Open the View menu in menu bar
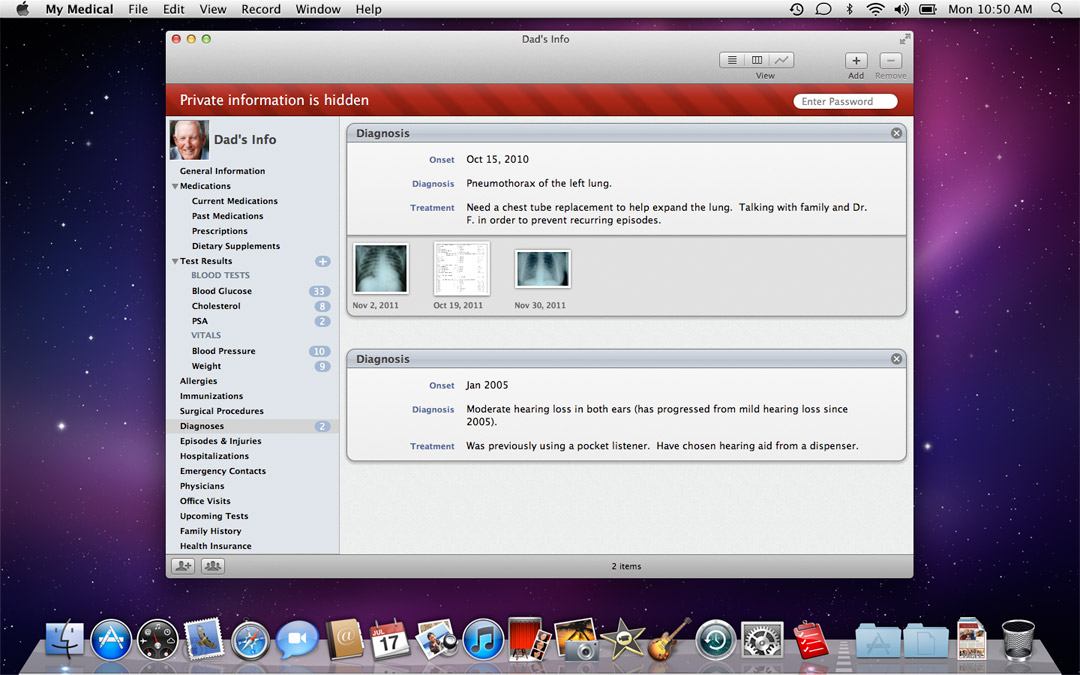The width and height of the screenshot is (1080, 675). point(213,9)
